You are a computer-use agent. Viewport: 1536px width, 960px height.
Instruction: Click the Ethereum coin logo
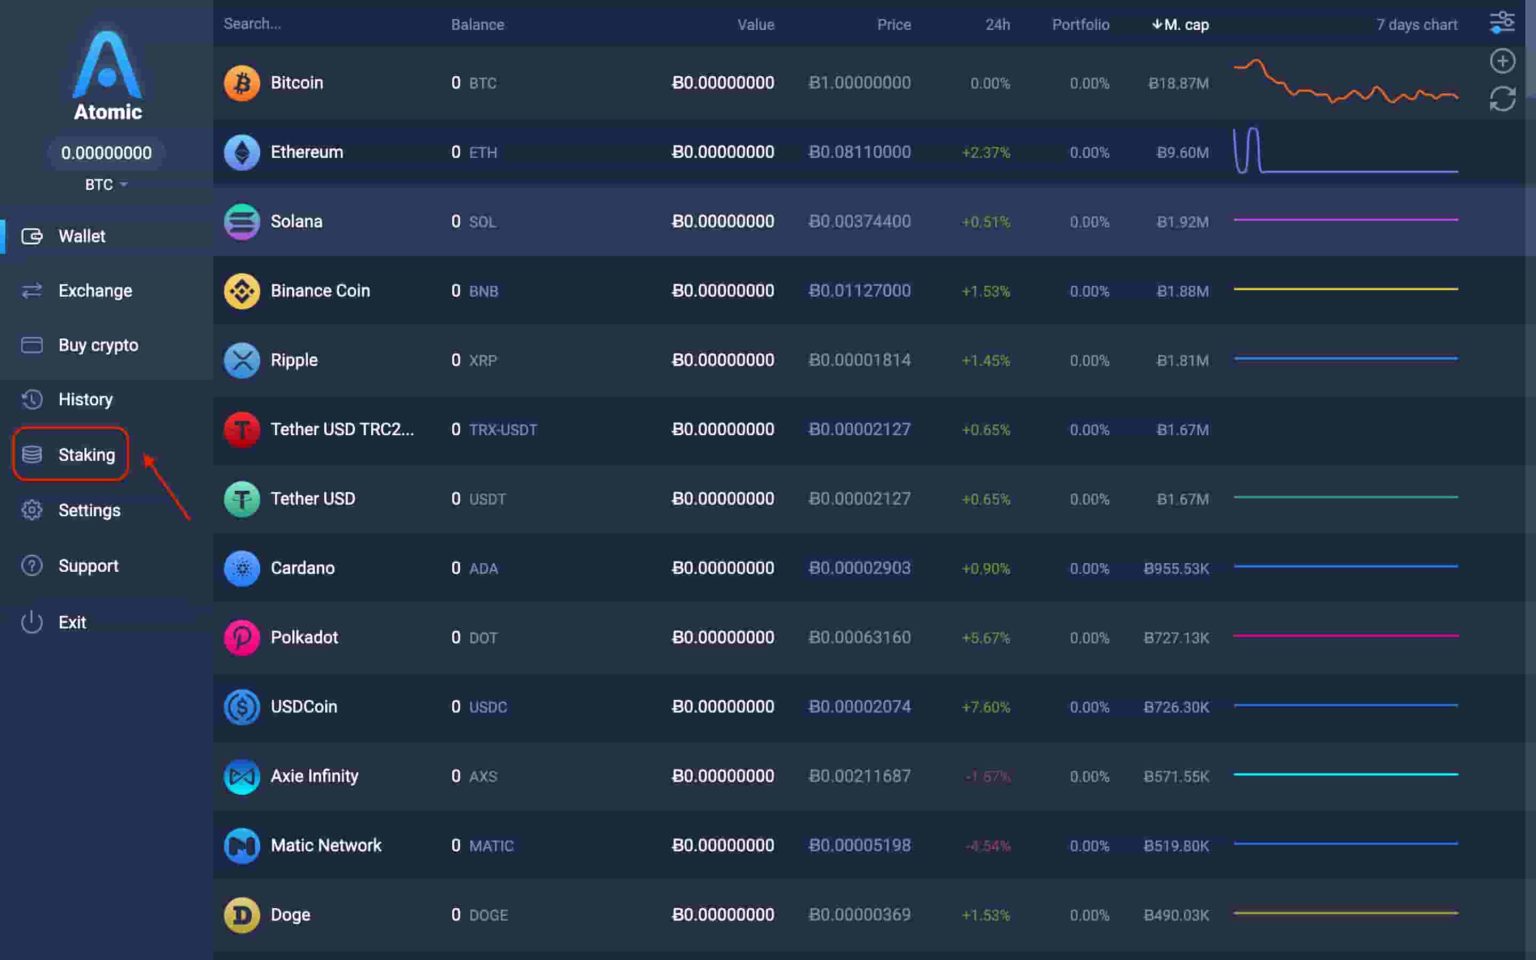pyautogui.click(x=241, y=152)
